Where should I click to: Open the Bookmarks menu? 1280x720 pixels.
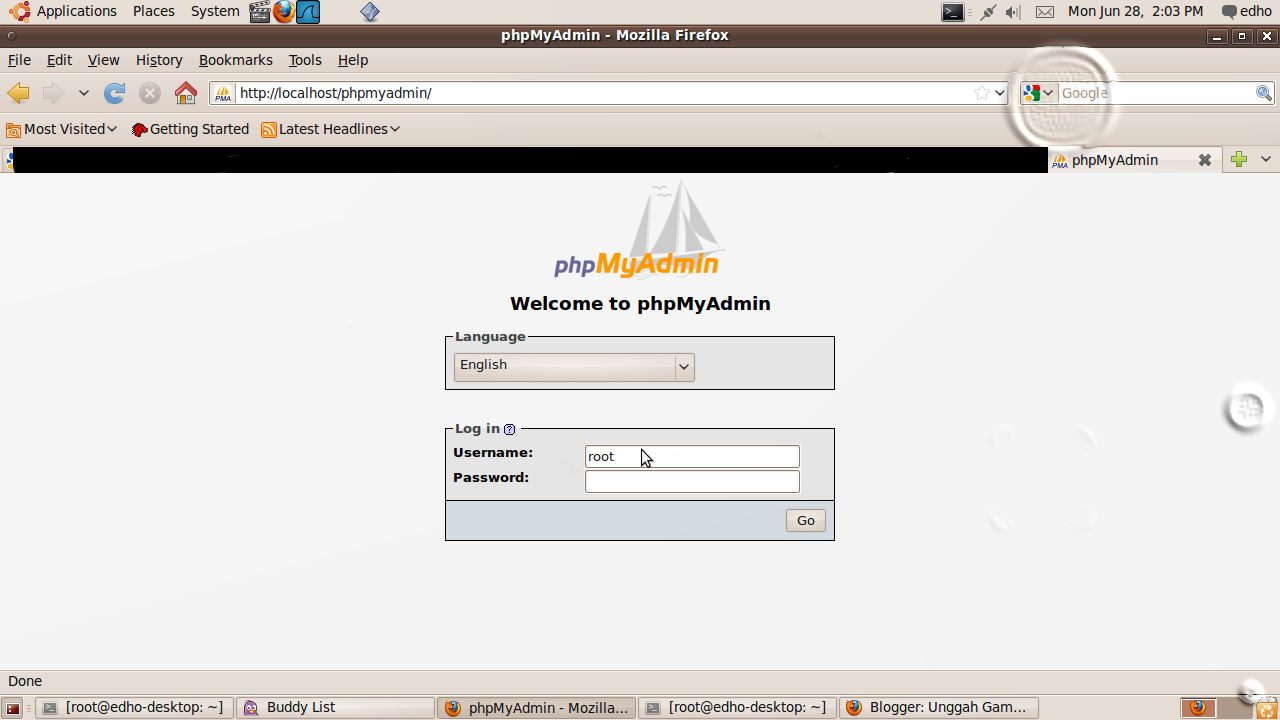pyautogui.click(x=235, y=60)
